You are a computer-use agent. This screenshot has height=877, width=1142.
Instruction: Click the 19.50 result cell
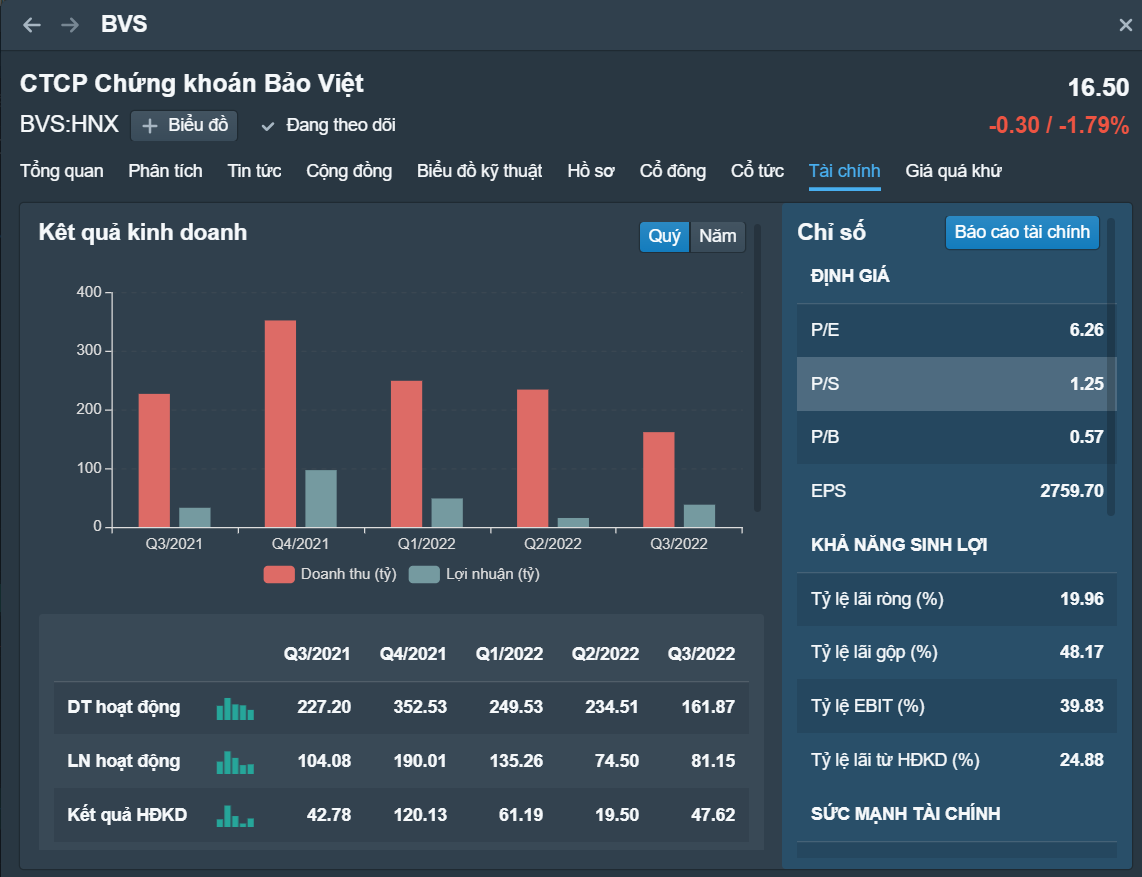pyautogui.click(x=617, y=815)
